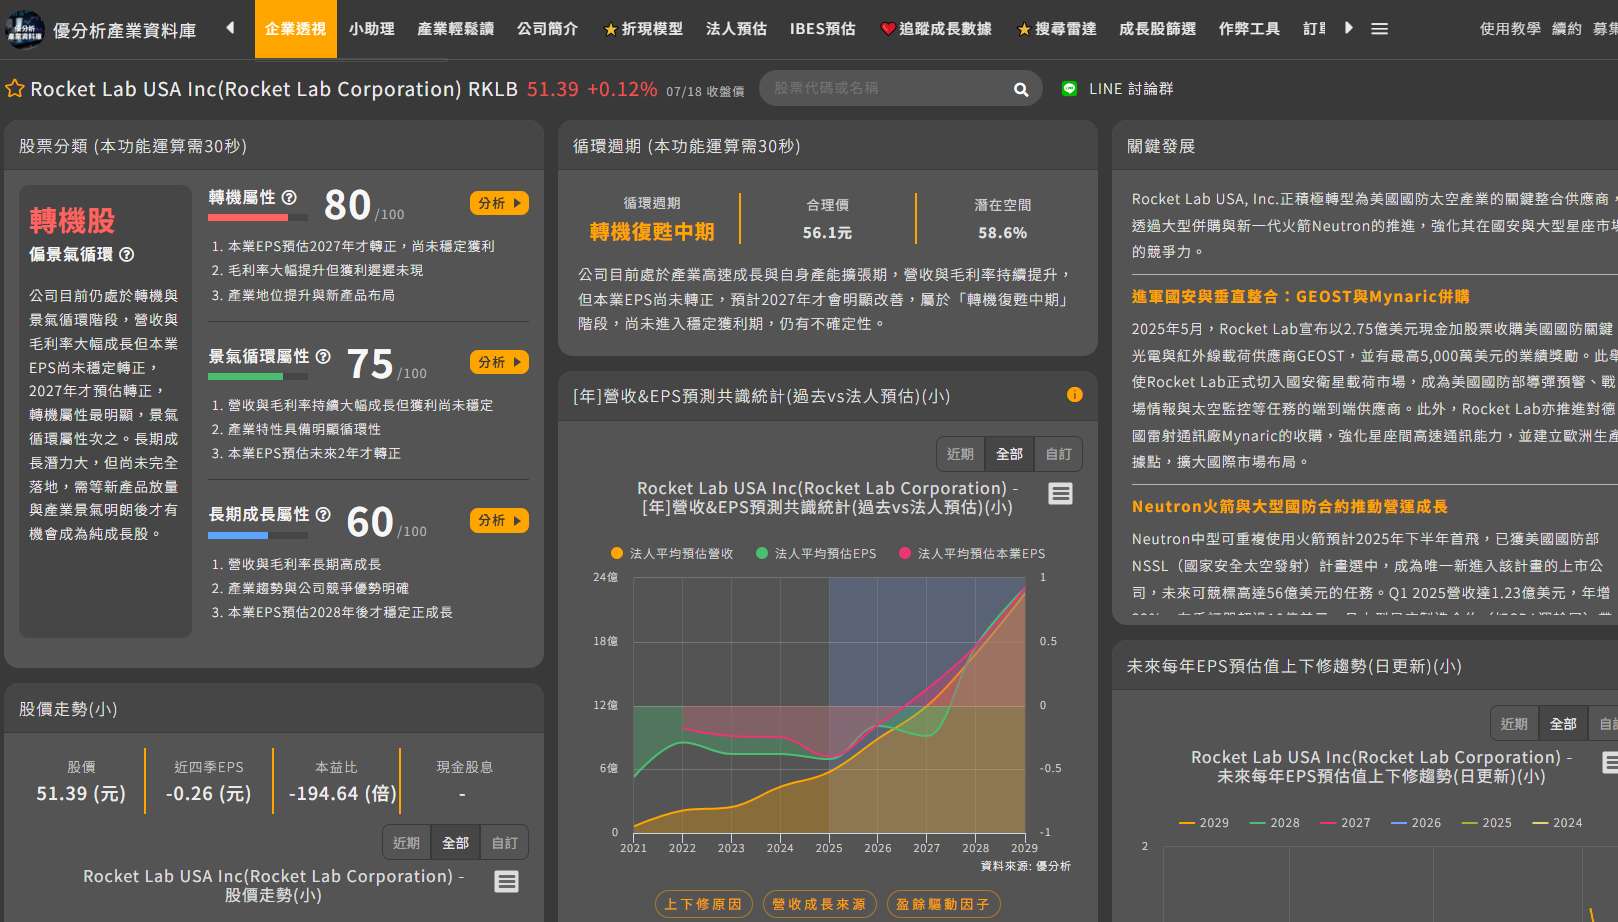
Task: Toggle 法人平均預估EPS legend series
Action: coord(816,553)
